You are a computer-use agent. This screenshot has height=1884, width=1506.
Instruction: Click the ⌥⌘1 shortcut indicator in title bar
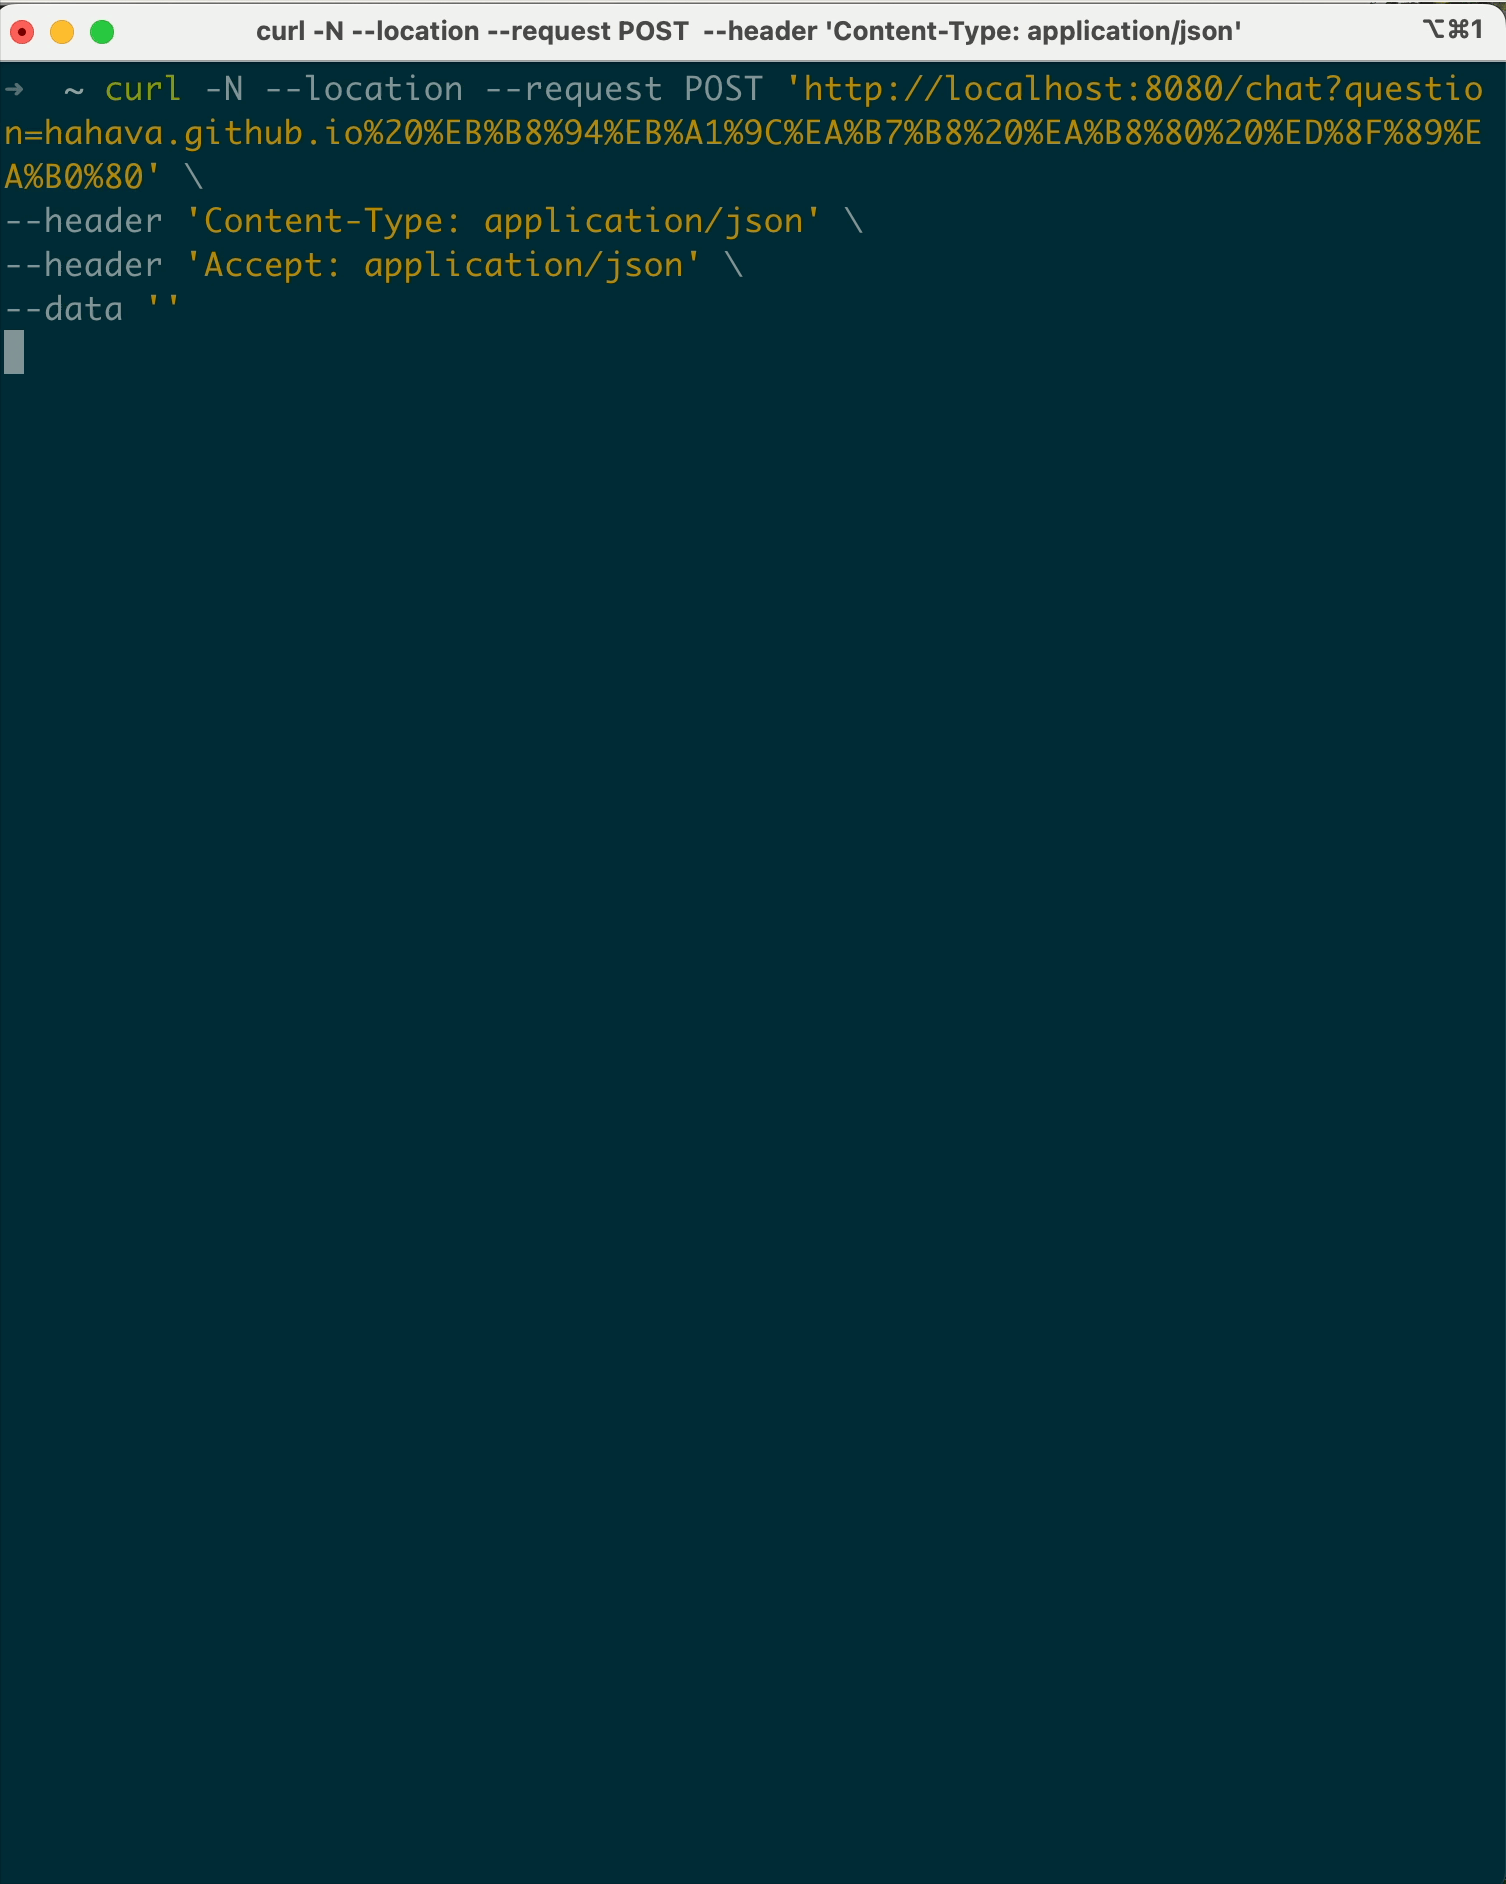pos(1453,30)
